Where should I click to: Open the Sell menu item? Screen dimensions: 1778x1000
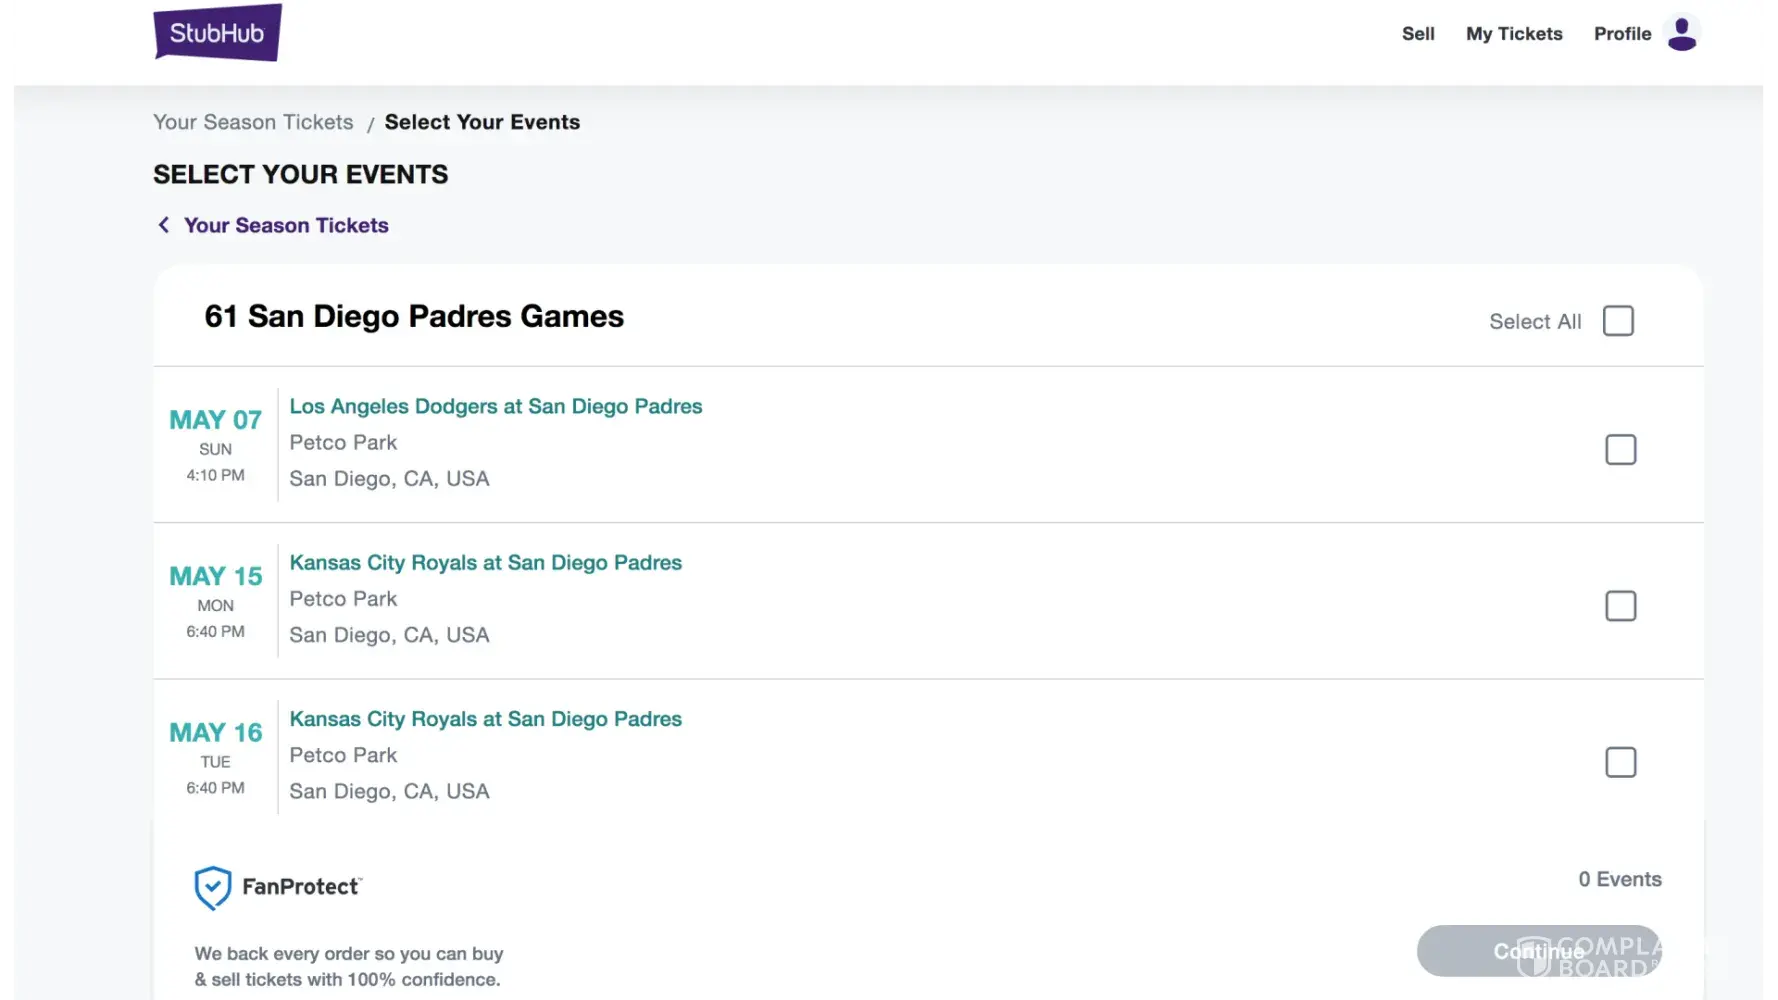(1417, 34)
